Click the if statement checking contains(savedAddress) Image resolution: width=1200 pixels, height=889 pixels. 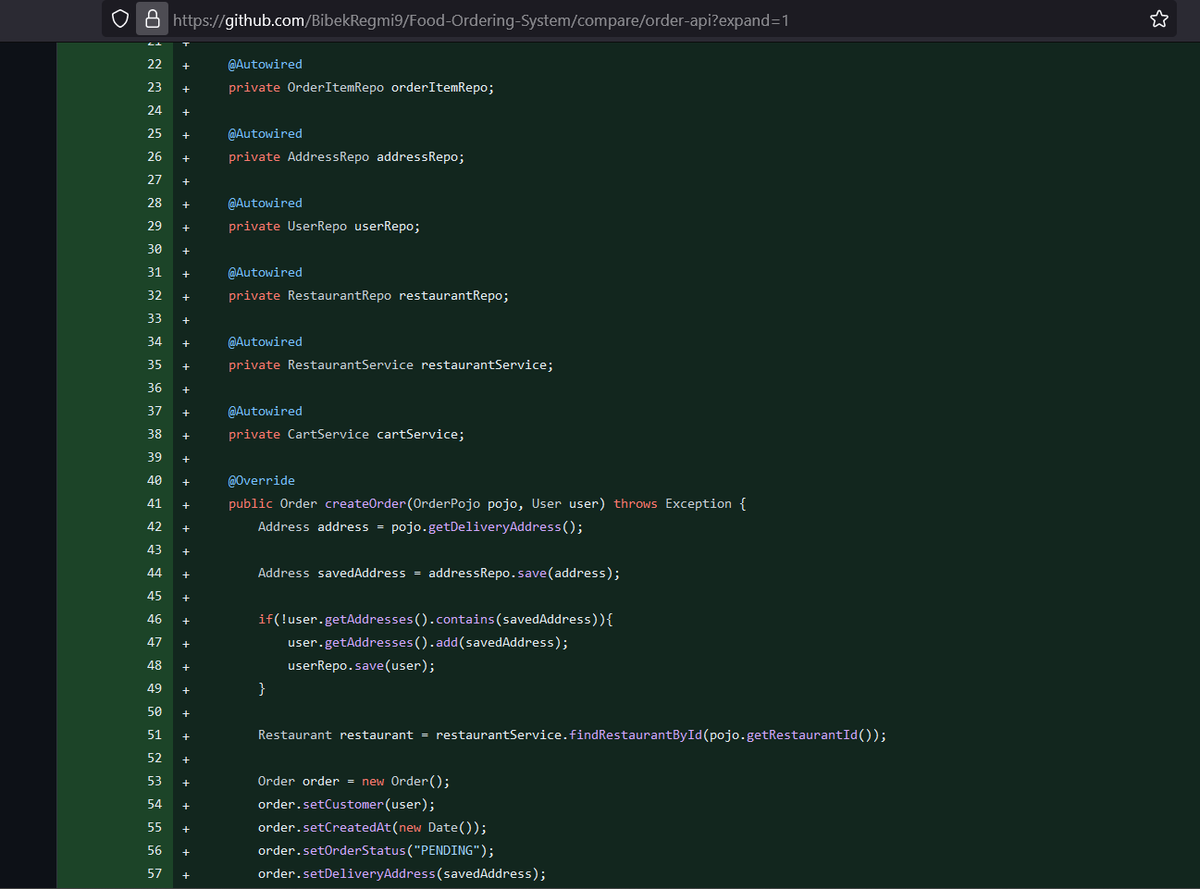tap(435, 619)
